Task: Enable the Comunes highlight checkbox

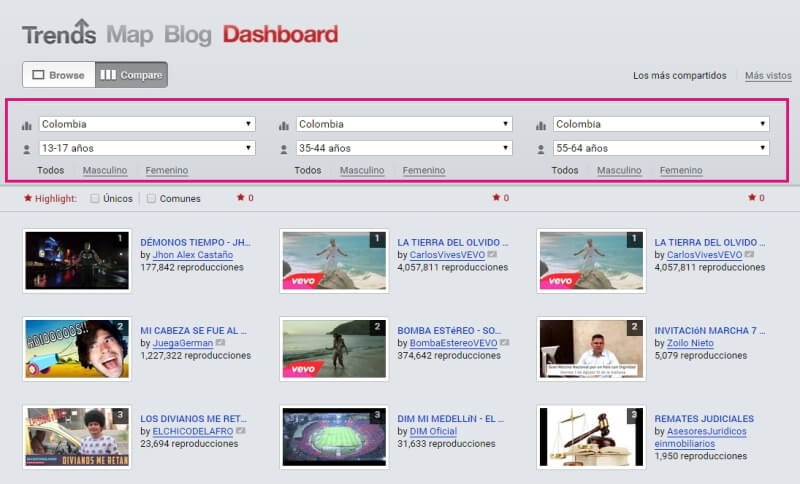Action: click(x=151, y=198)
